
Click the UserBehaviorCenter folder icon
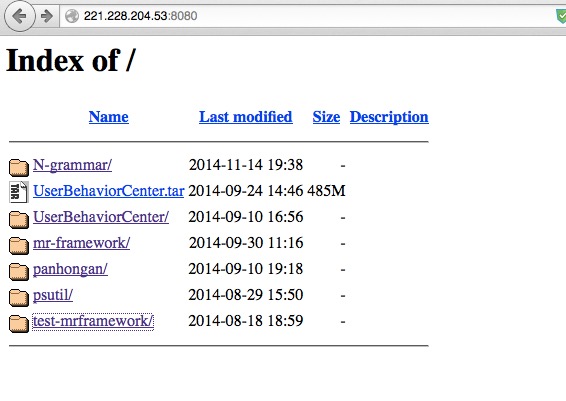pos(19,219)
